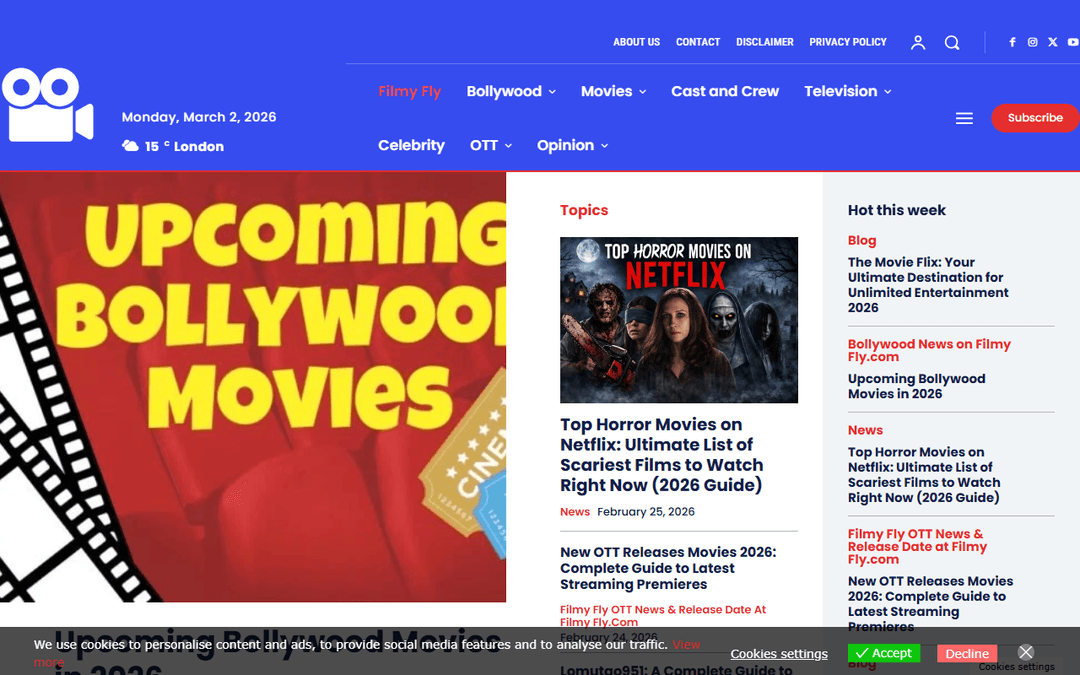This screenshot has width=1080, height=675.
Task: Click View more link in cookie notice
Action: coord(686,645)
